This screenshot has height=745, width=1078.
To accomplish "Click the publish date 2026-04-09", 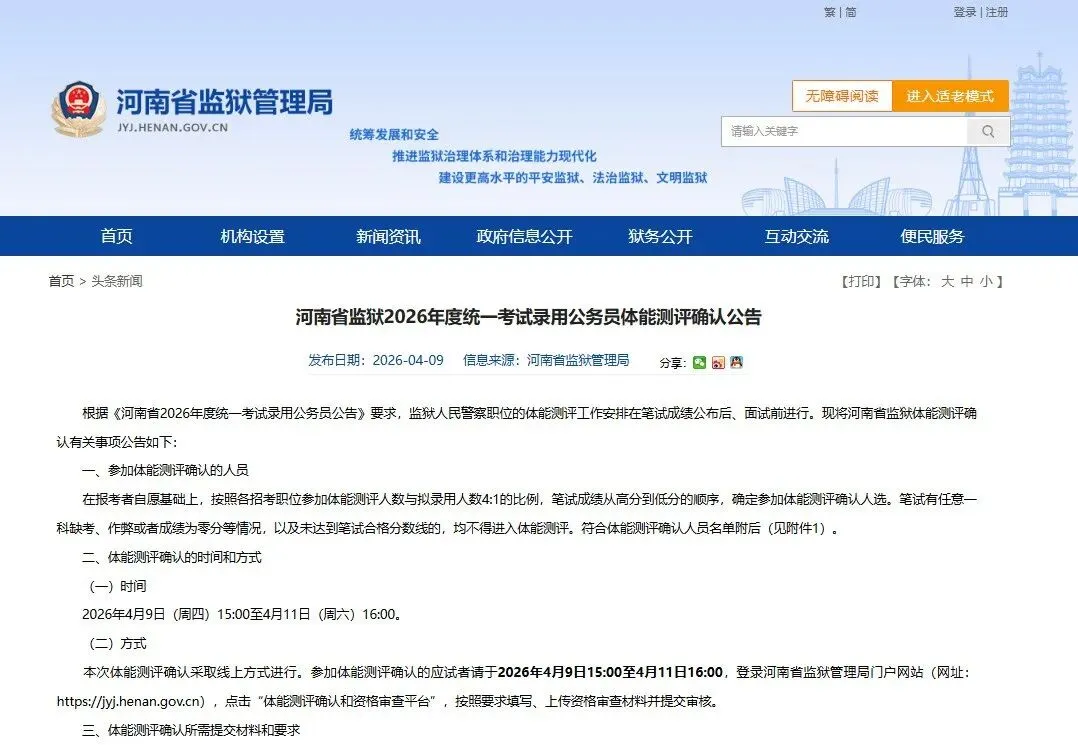I will pyautogui.click(x=408, y=360).
